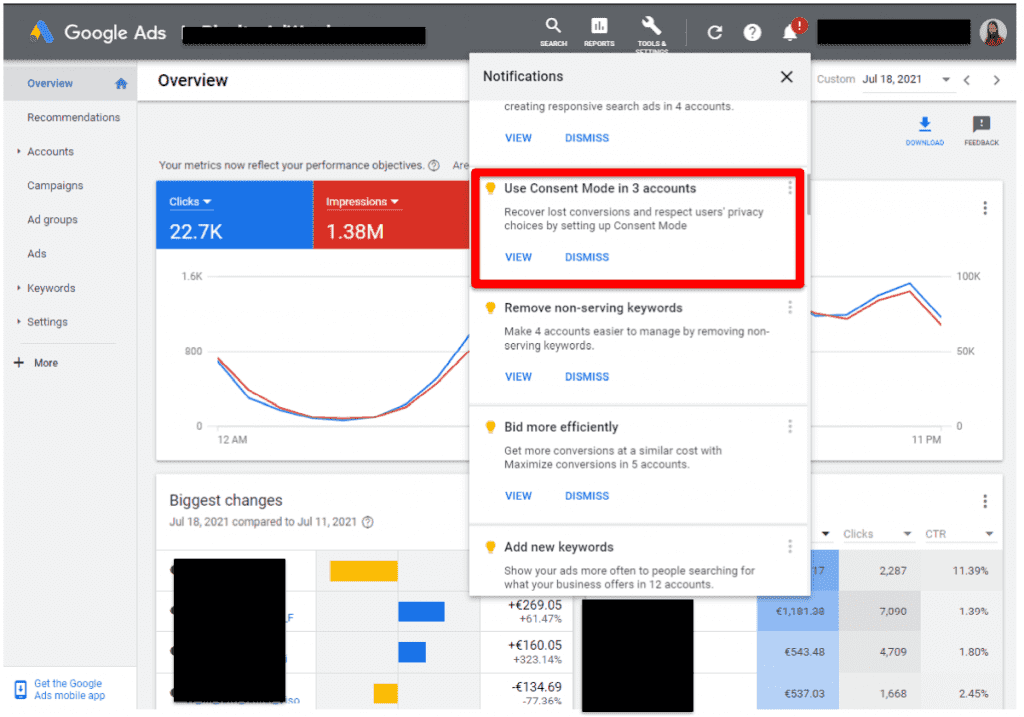Viewport: 1024px width, 717px height.
Task: Click the 22.7K clicks value
Action: 196,232
